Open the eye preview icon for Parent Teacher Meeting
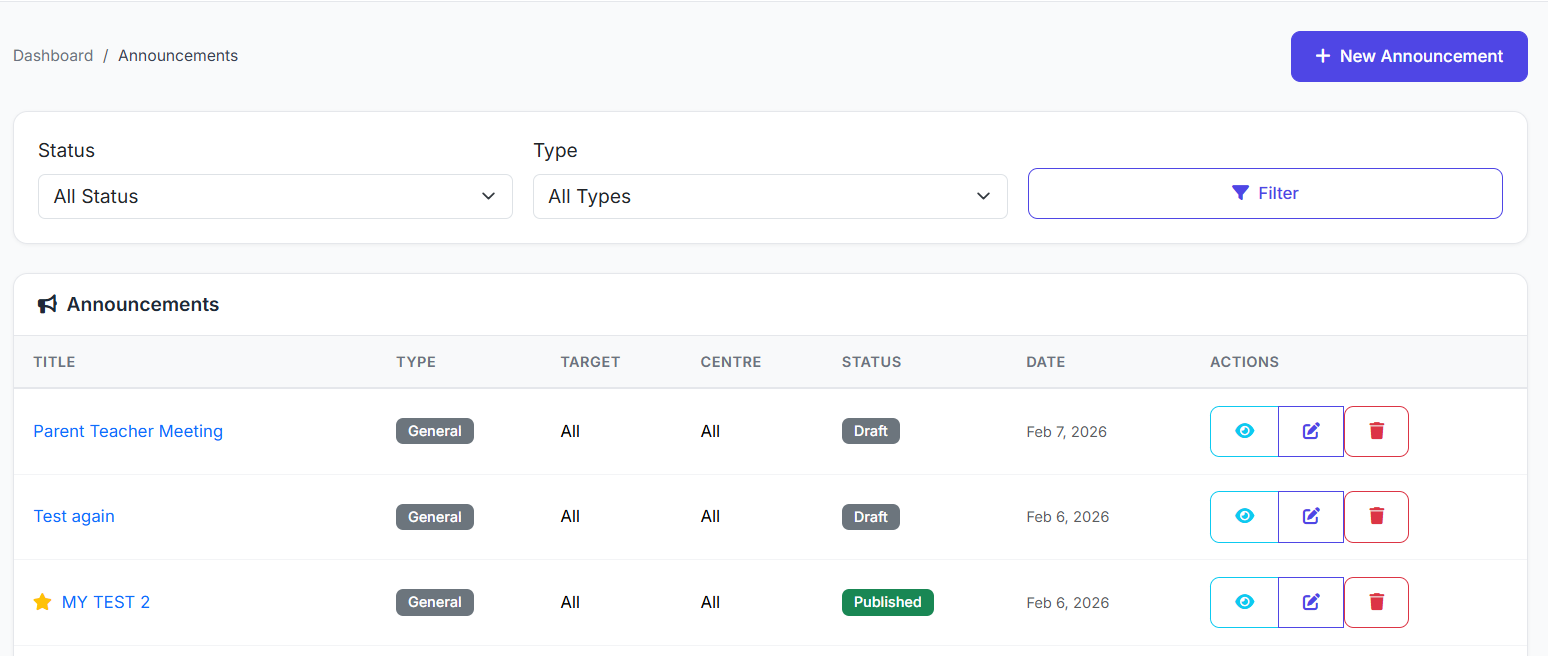Screen dimensions: 1548x656 pyautogui.click(x=1243, y=430)
